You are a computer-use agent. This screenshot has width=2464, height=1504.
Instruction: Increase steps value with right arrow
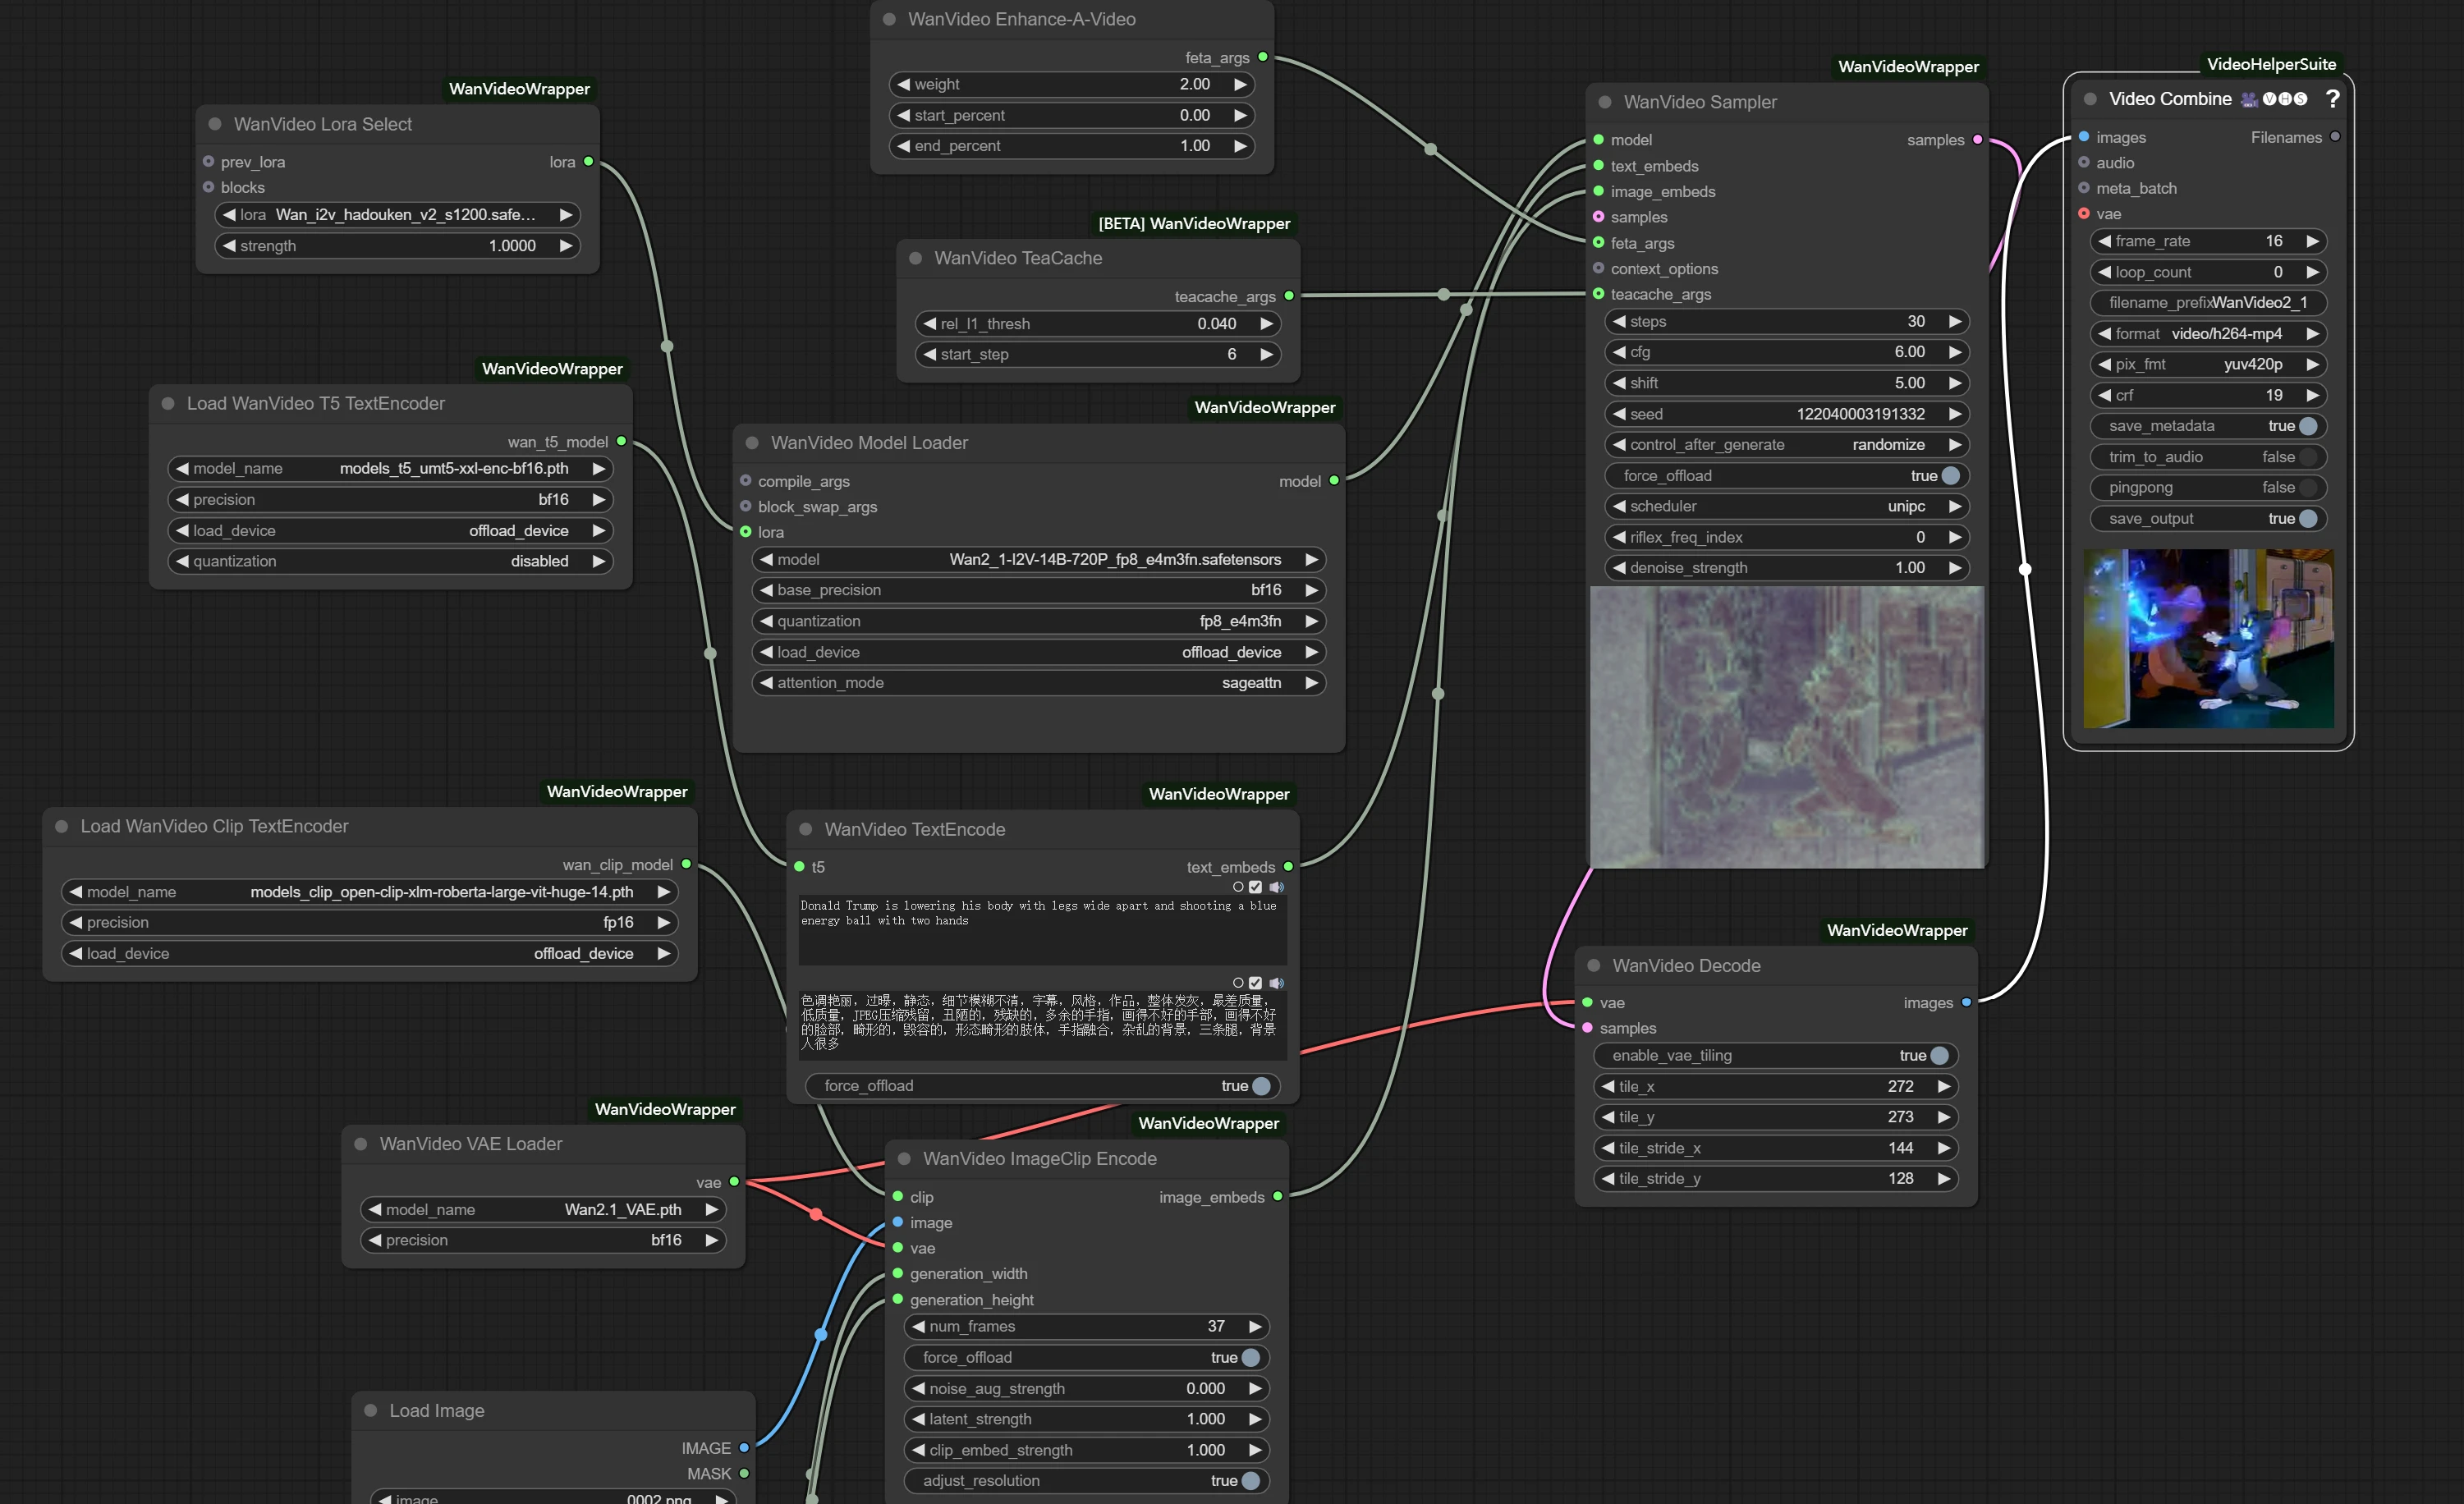pyautogui.click(x=1954, y=322)
